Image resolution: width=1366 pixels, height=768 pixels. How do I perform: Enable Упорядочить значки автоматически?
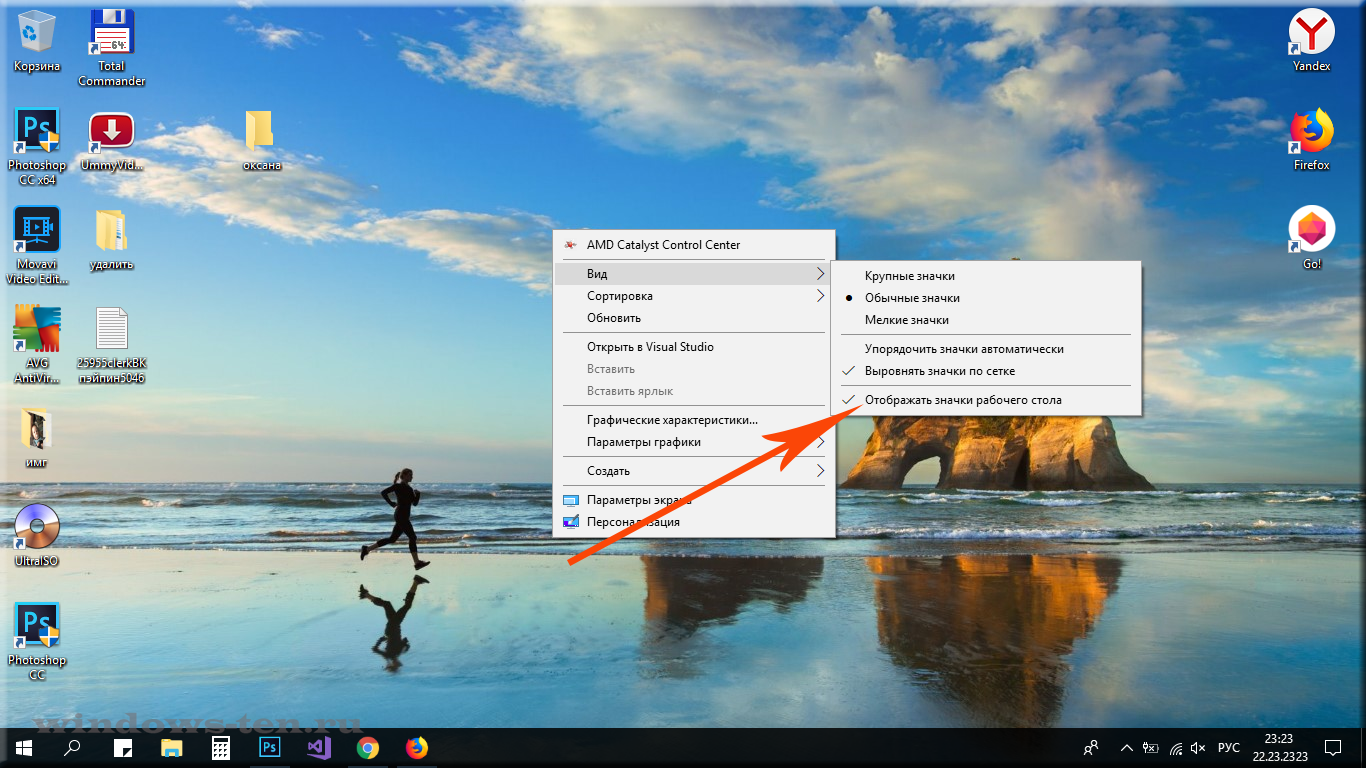(985, 349)
